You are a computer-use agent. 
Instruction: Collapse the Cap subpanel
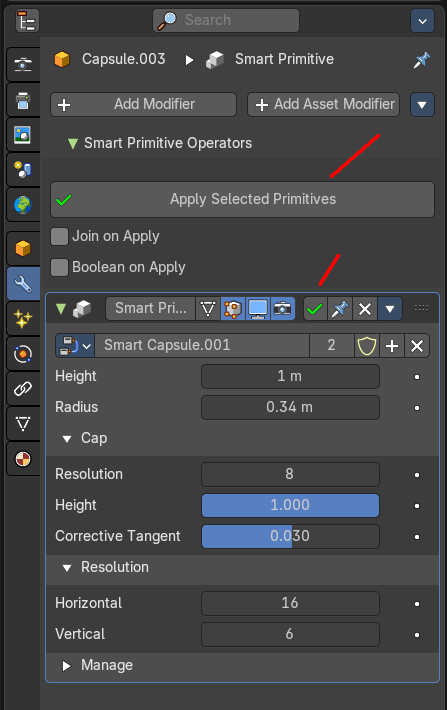point(67,439)
